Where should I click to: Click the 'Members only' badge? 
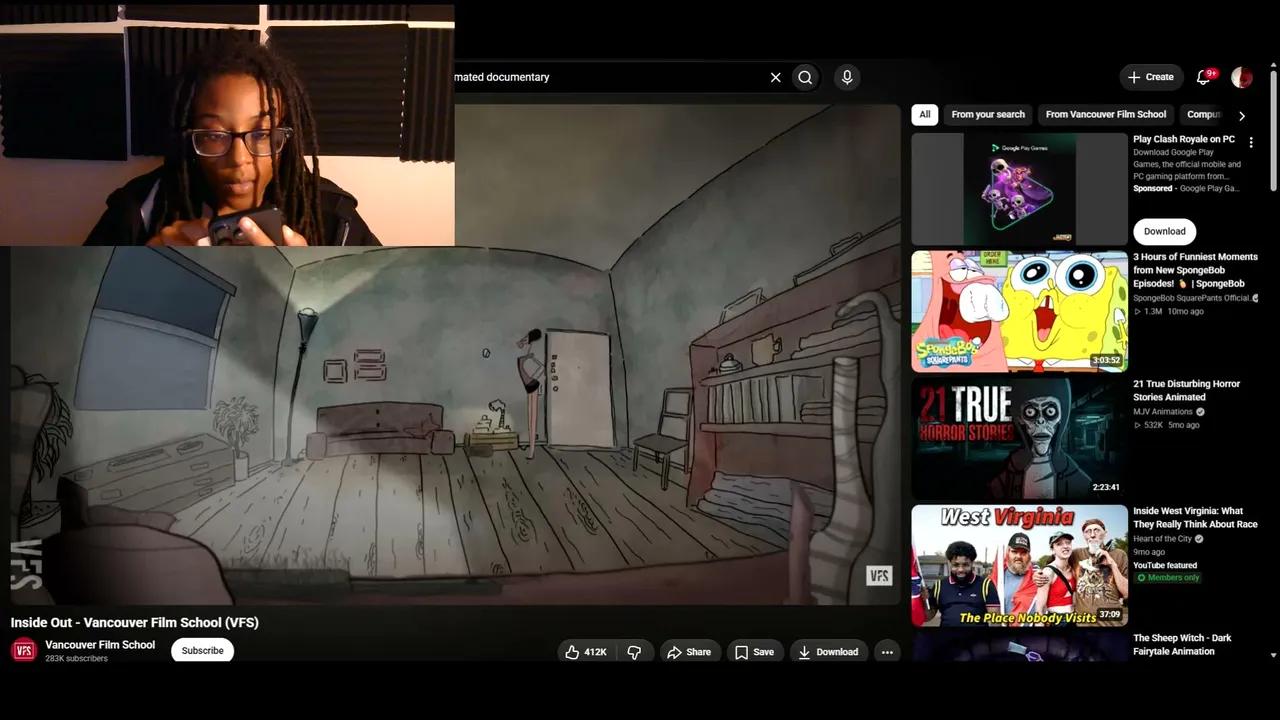coord(1169,578)
